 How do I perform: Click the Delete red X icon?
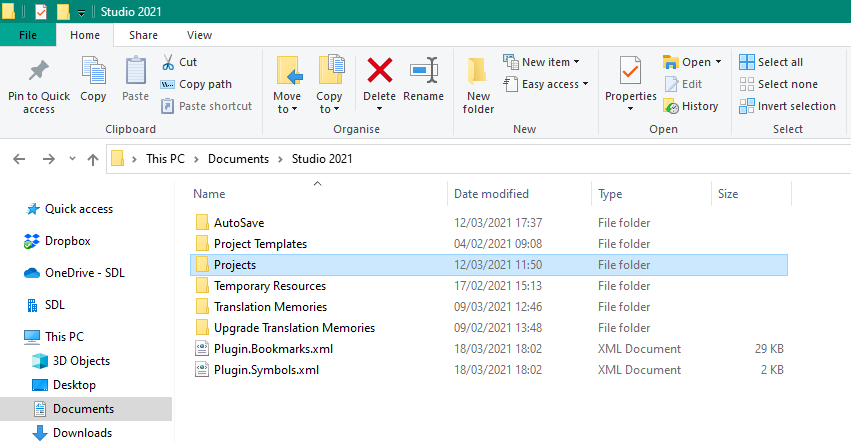click(x=379, y=72)
